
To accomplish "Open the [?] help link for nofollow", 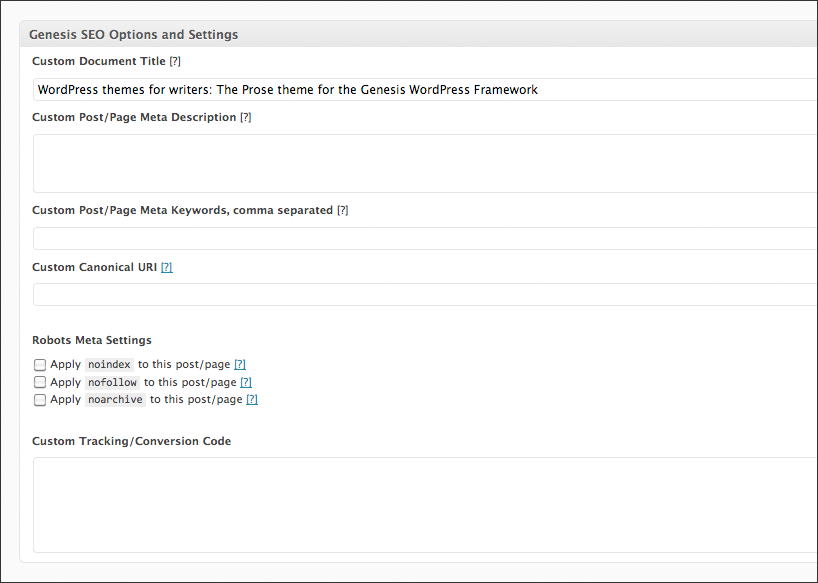I will (x=246, y=382).
